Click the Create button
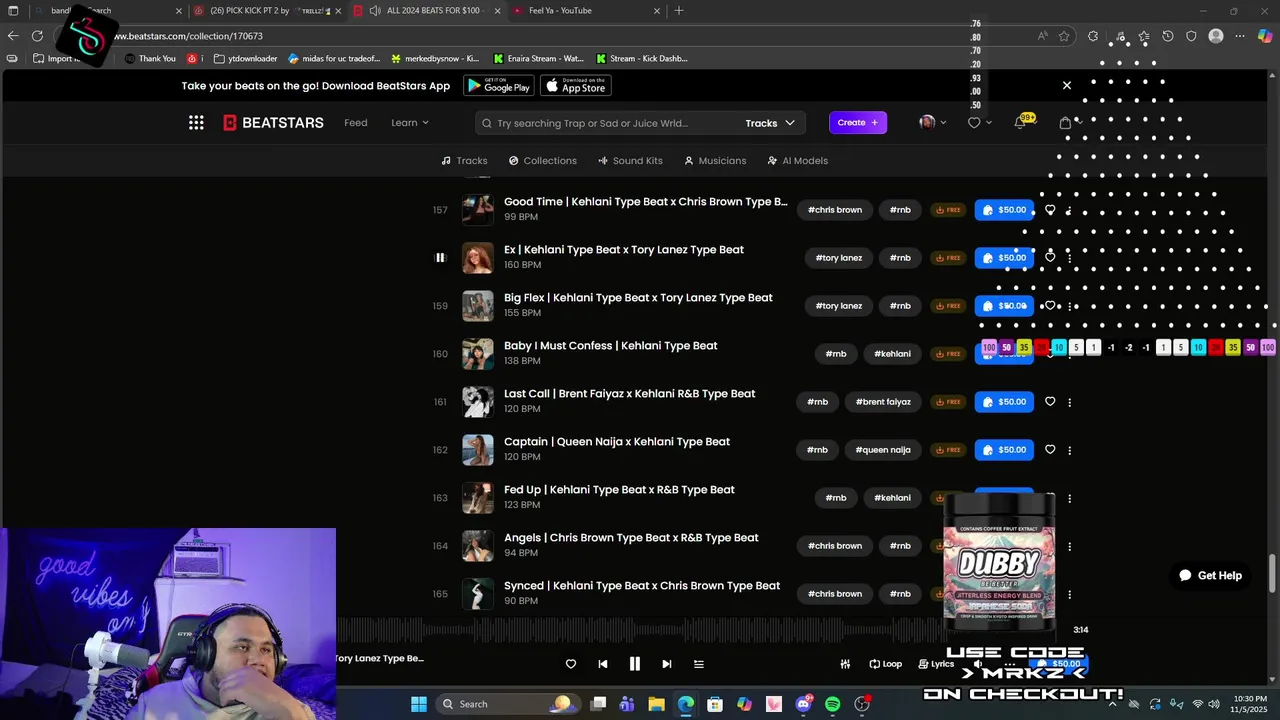 [x=858, y=123]
